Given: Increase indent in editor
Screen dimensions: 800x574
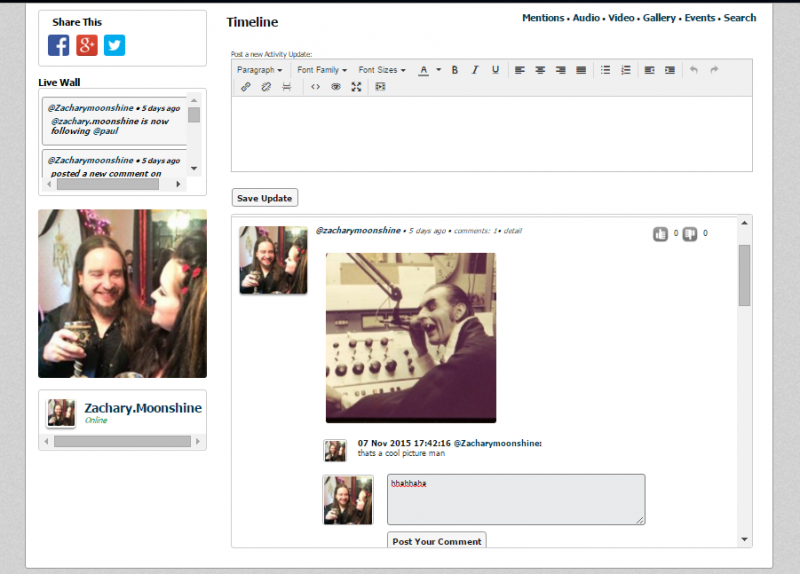Looking at the screenshot, I should pos(670,70).
